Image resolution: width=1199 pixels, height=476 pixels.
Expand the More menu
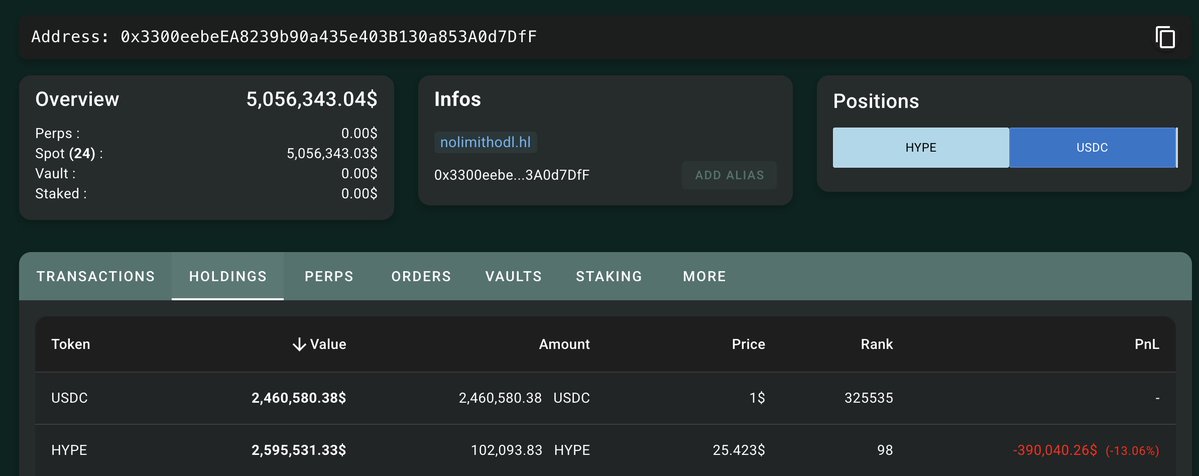click(x=704, y=276)
